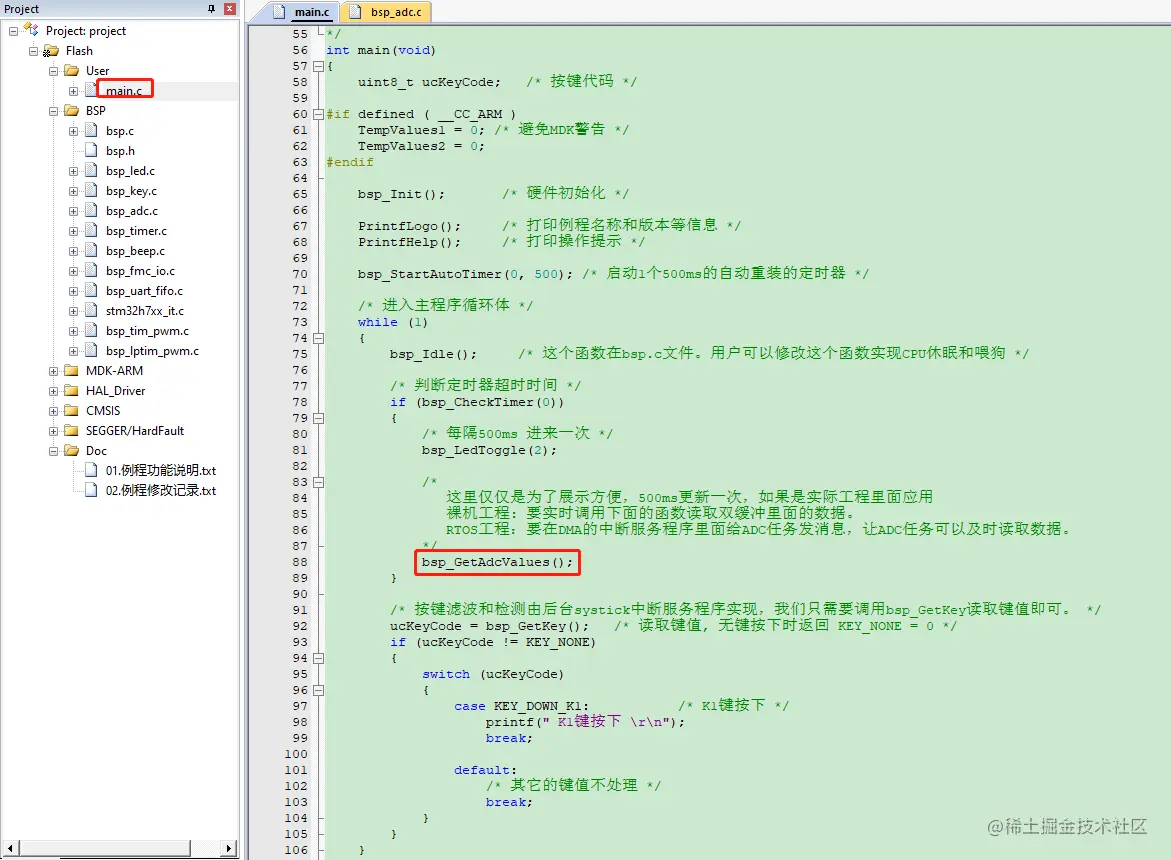
Task: Click the BSP folder icon
Action: (x=72, y=110)
